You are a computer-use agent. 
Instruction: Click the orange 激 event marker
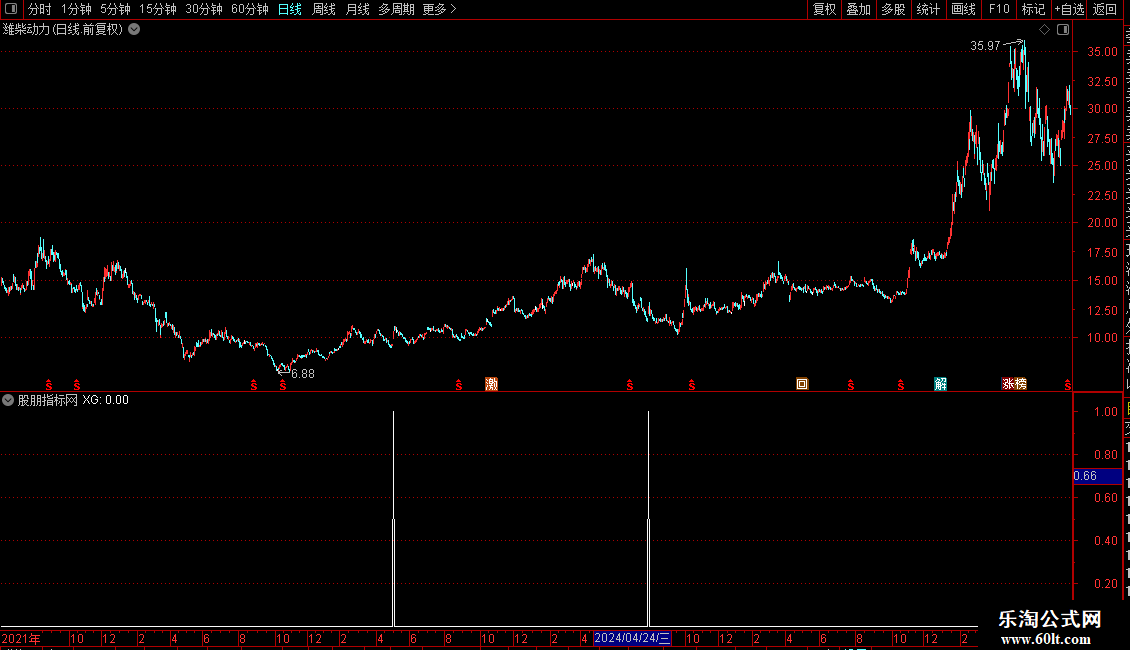[491, 384]
